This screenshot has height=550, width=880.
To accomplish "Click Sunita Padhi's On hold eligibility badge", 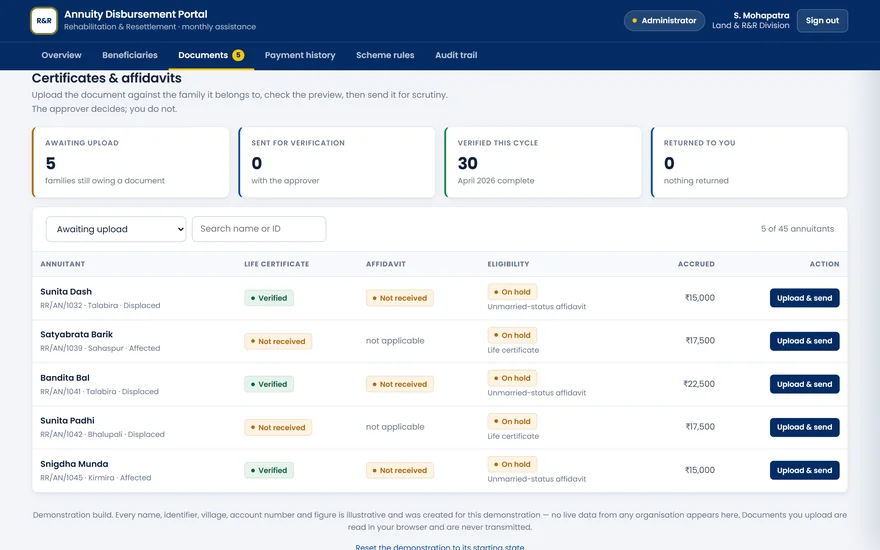I will 512,421.
